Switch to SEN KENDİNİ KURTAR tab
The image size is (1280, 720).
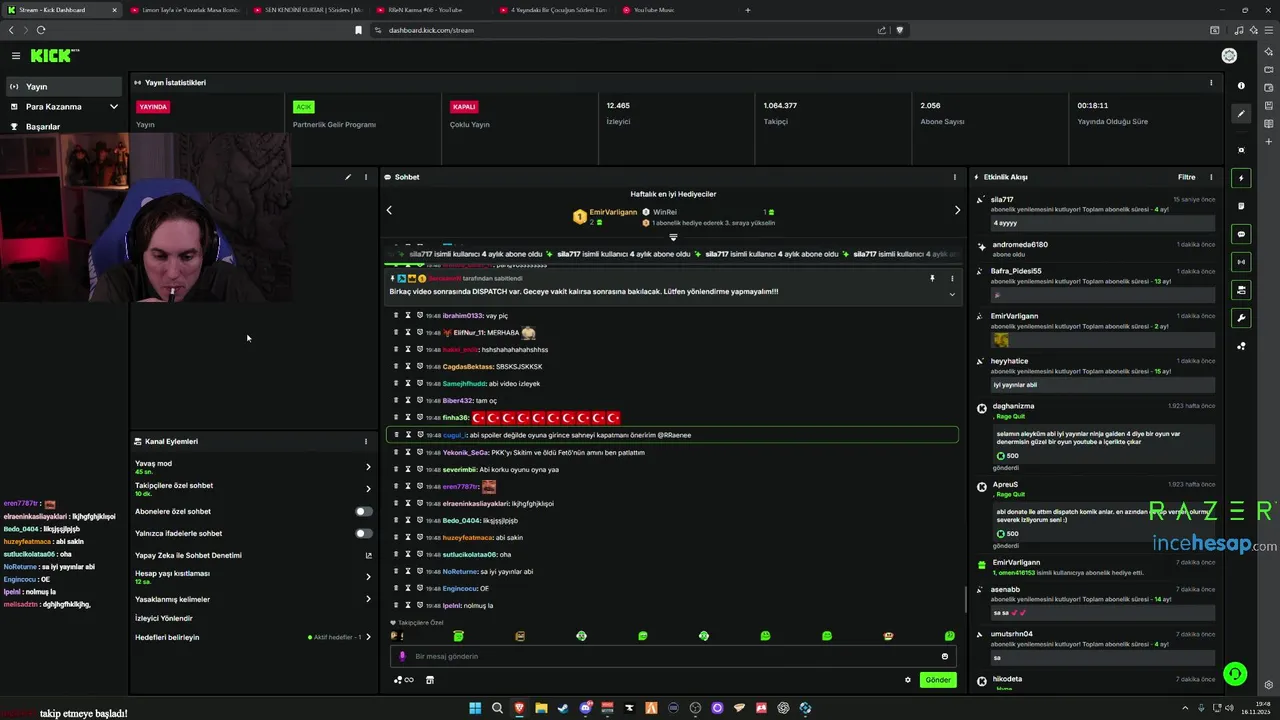tap(308, 10)
